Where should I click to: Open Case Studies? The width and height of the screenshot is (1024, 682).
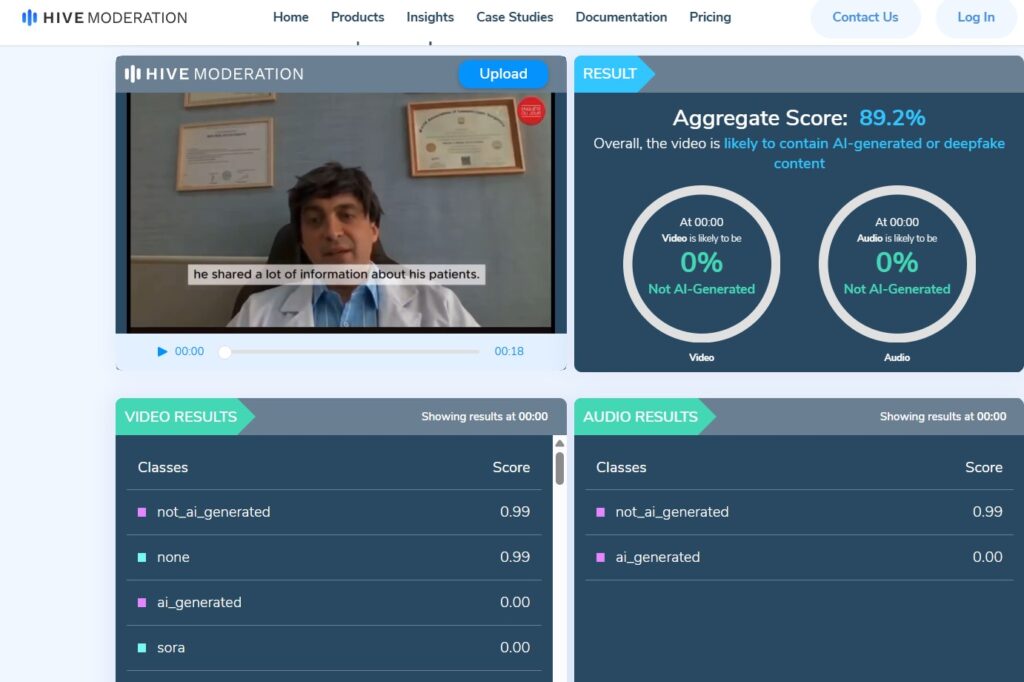(x=515, y=17)
